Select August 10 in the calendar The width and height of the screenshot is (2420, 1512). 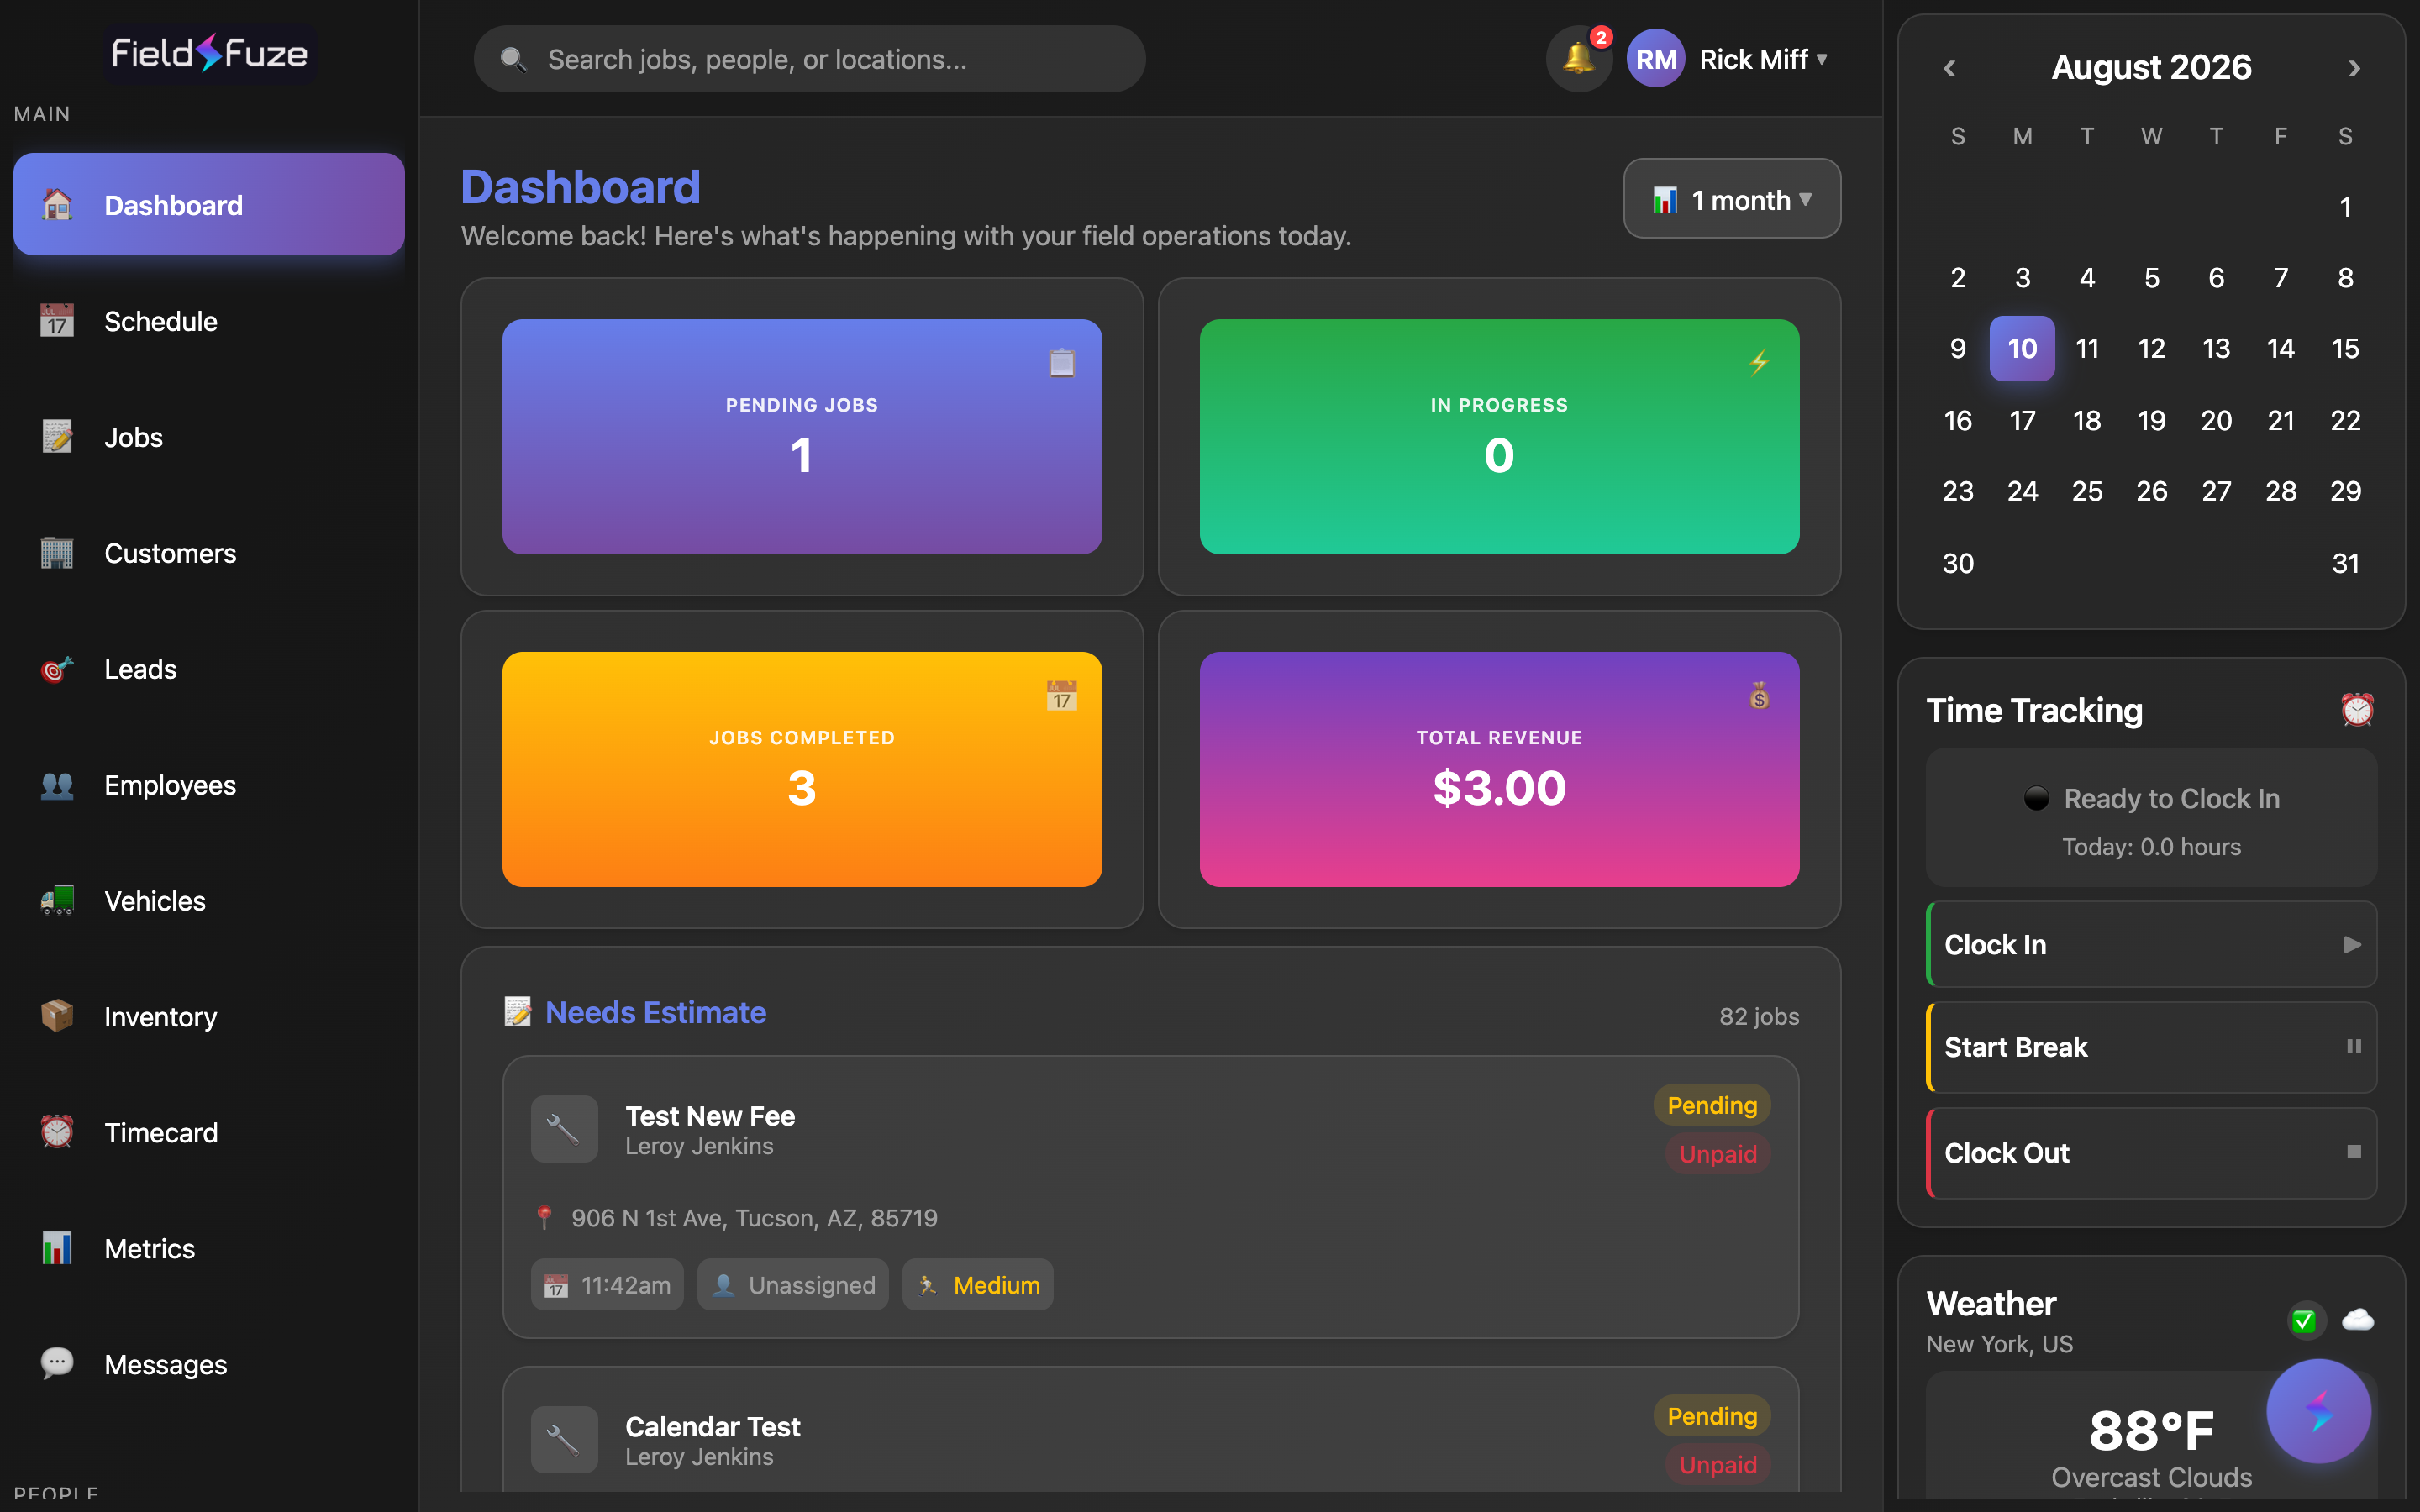pos(2022,348)
